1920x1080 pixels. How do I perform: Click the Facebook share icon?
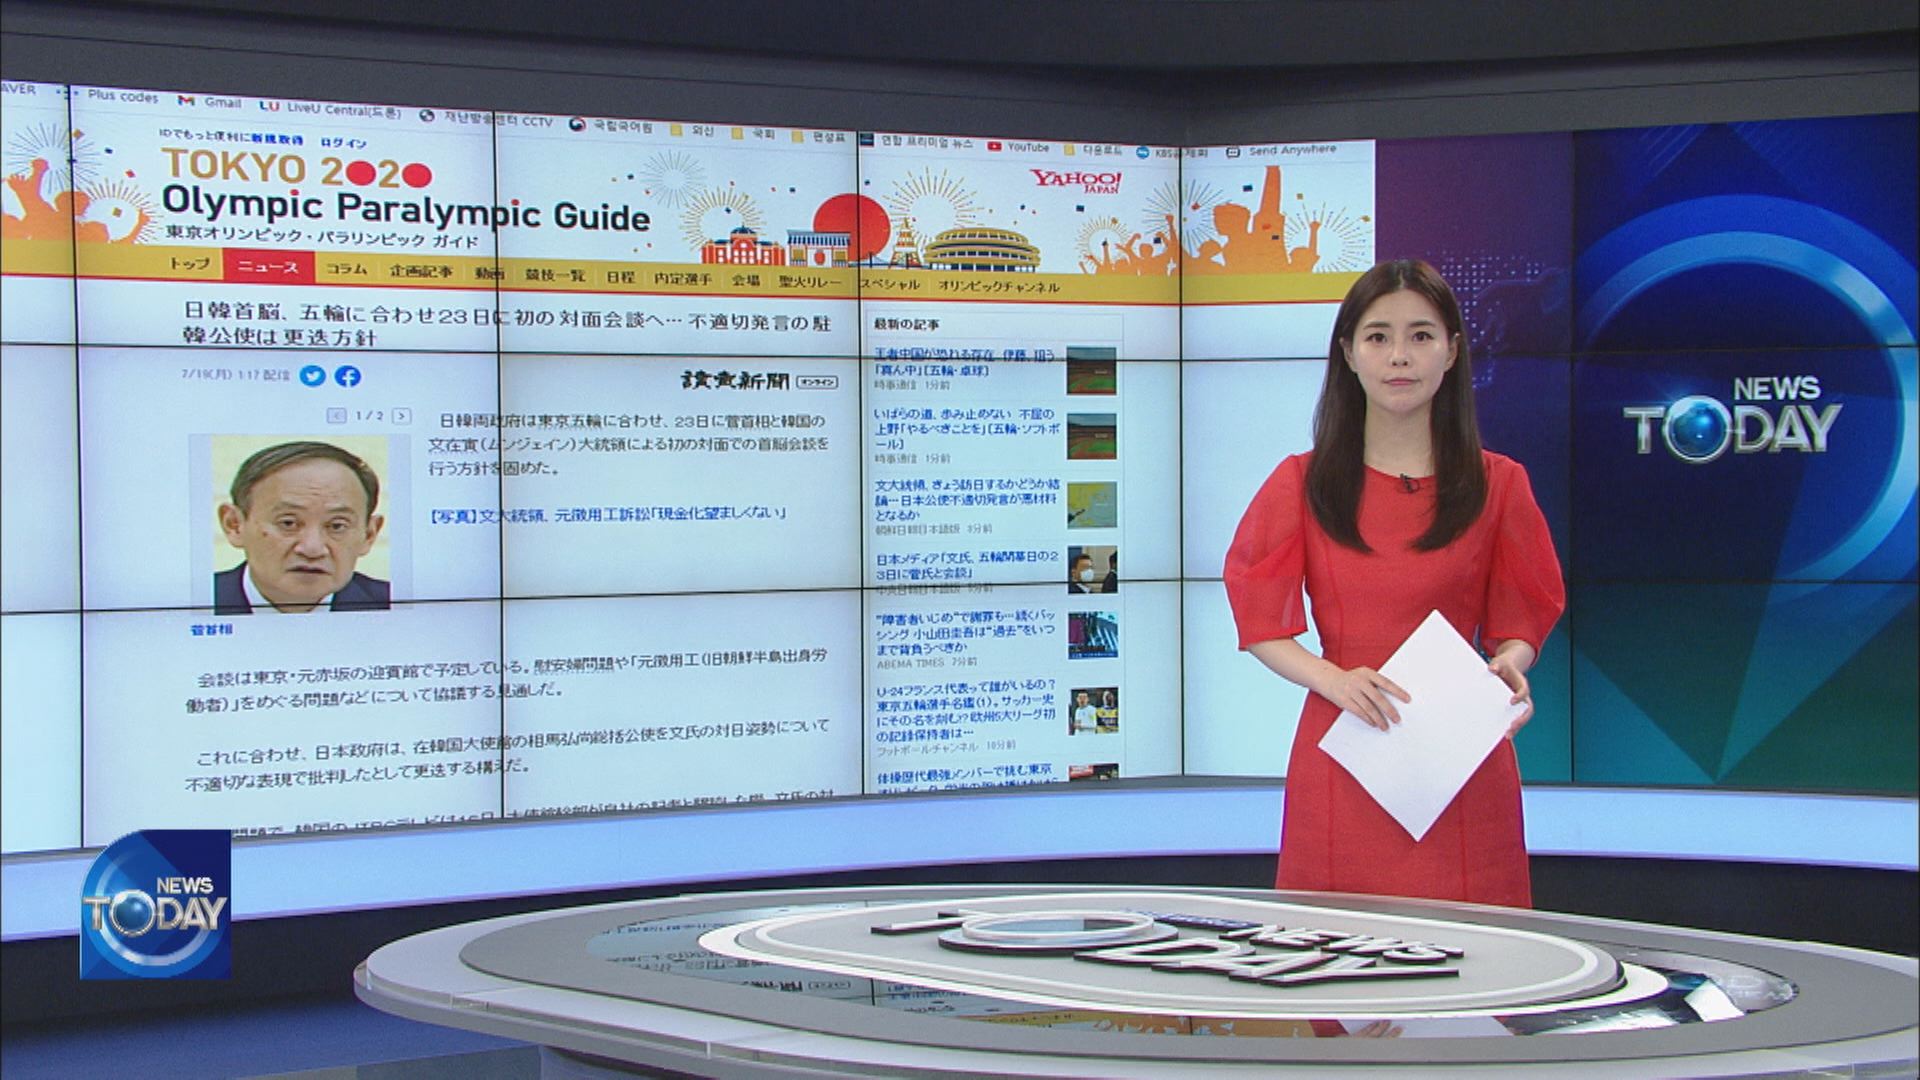click(347, 377)
